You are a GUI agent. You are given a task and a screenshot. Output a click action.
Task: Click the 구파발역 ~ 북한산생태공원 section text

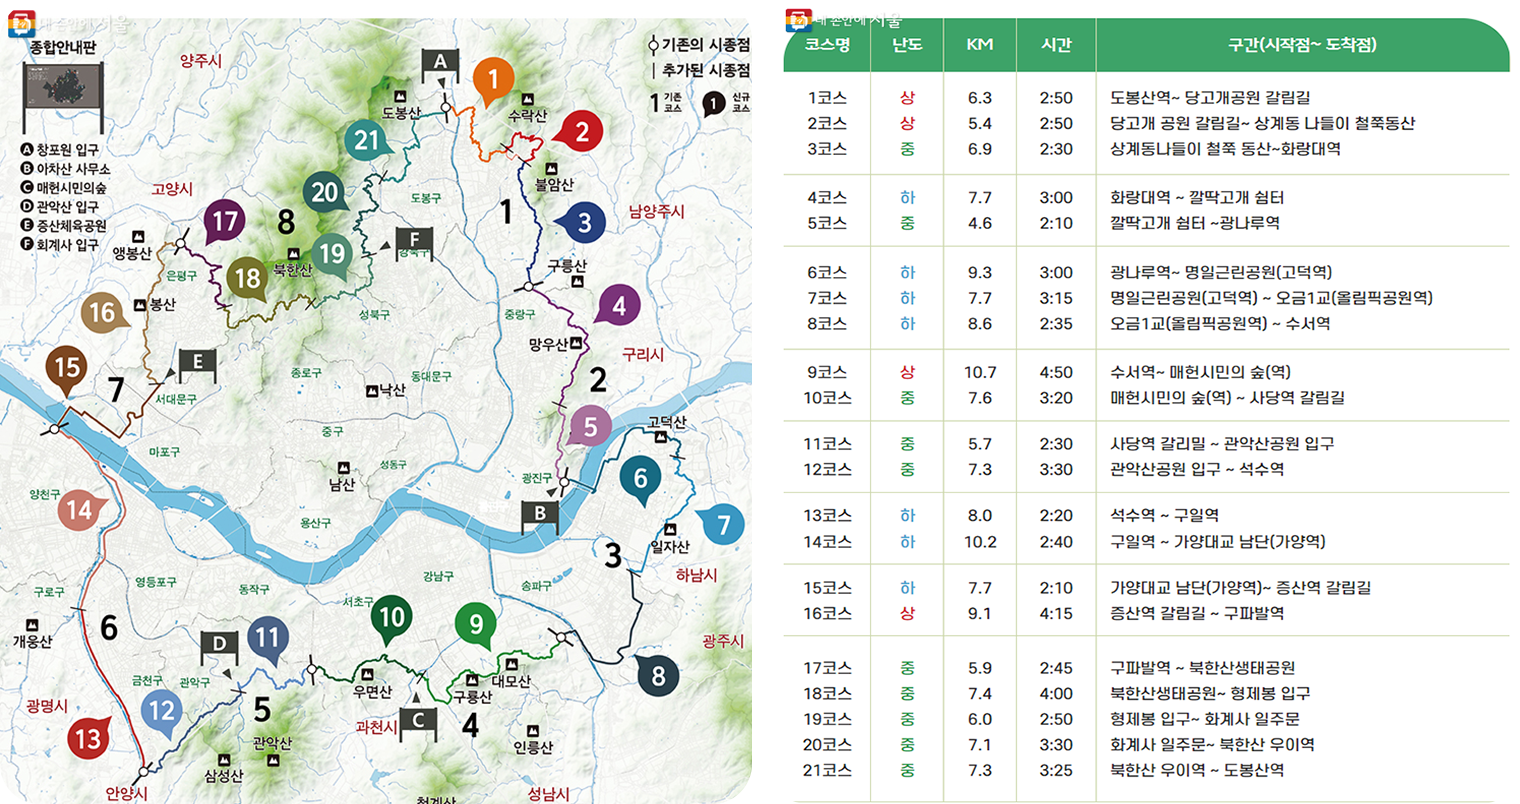1202,668
